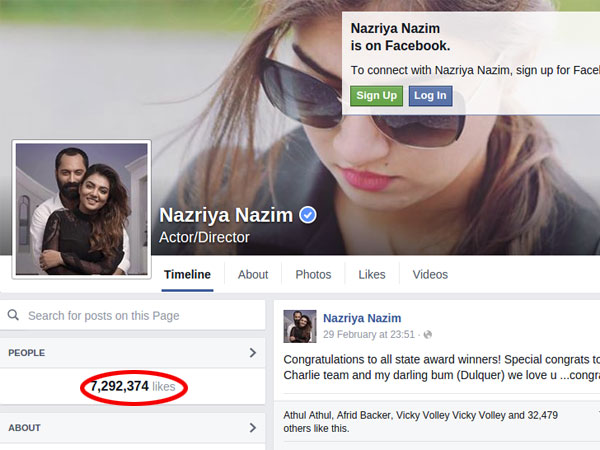Click the 7,292,374 likes count
The height and width of the screenshot is (450, 600).
tap(133, 386)
